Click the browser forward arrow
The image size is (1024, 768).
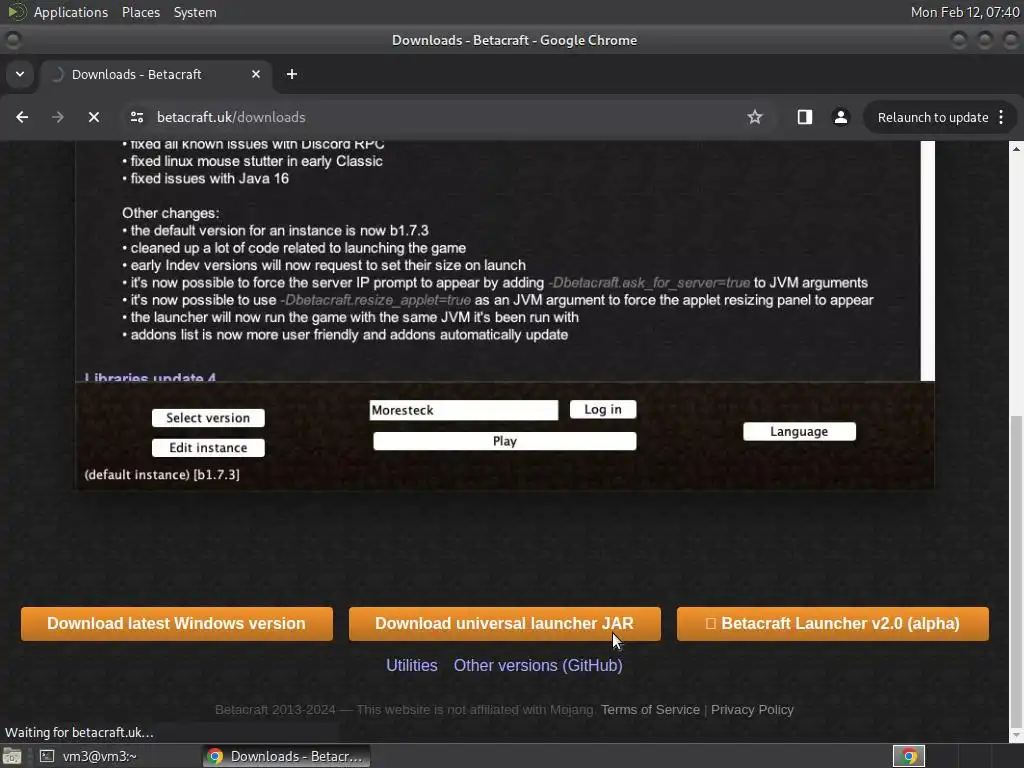(58, 117)
